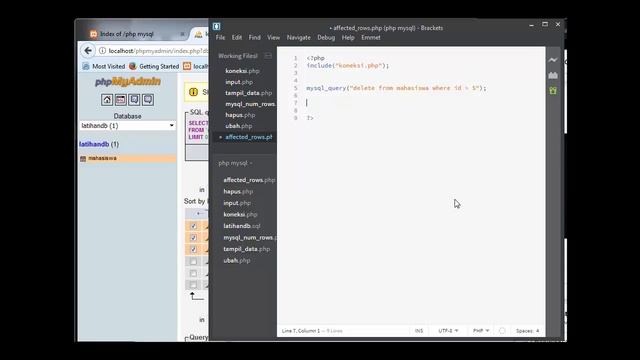This screenshot has height=360, width=640.
Task: Check the second unchecked row checkbox
Action: 193,273
